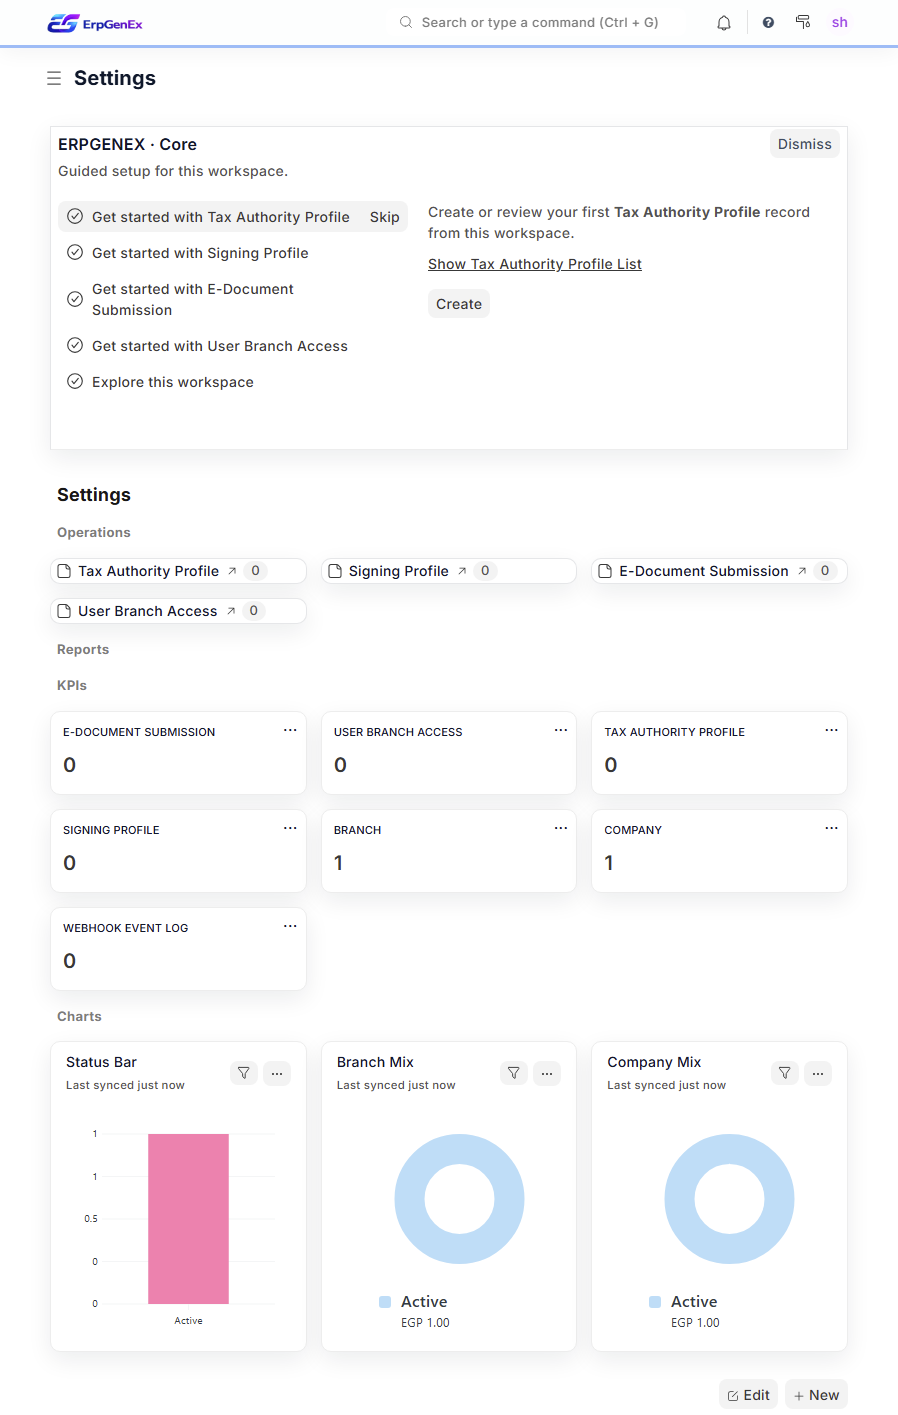This screenshot has height=1415, width=898.
Task: Open the sh profile menu
Action: point(839,22)
